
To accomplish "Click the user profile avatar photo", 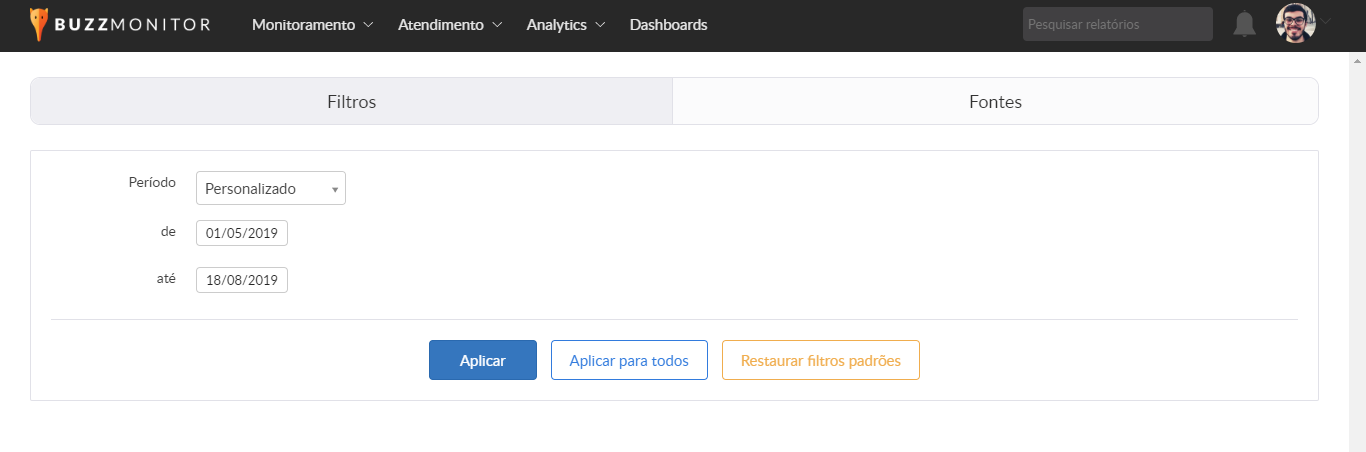I will coord(1295,24).
